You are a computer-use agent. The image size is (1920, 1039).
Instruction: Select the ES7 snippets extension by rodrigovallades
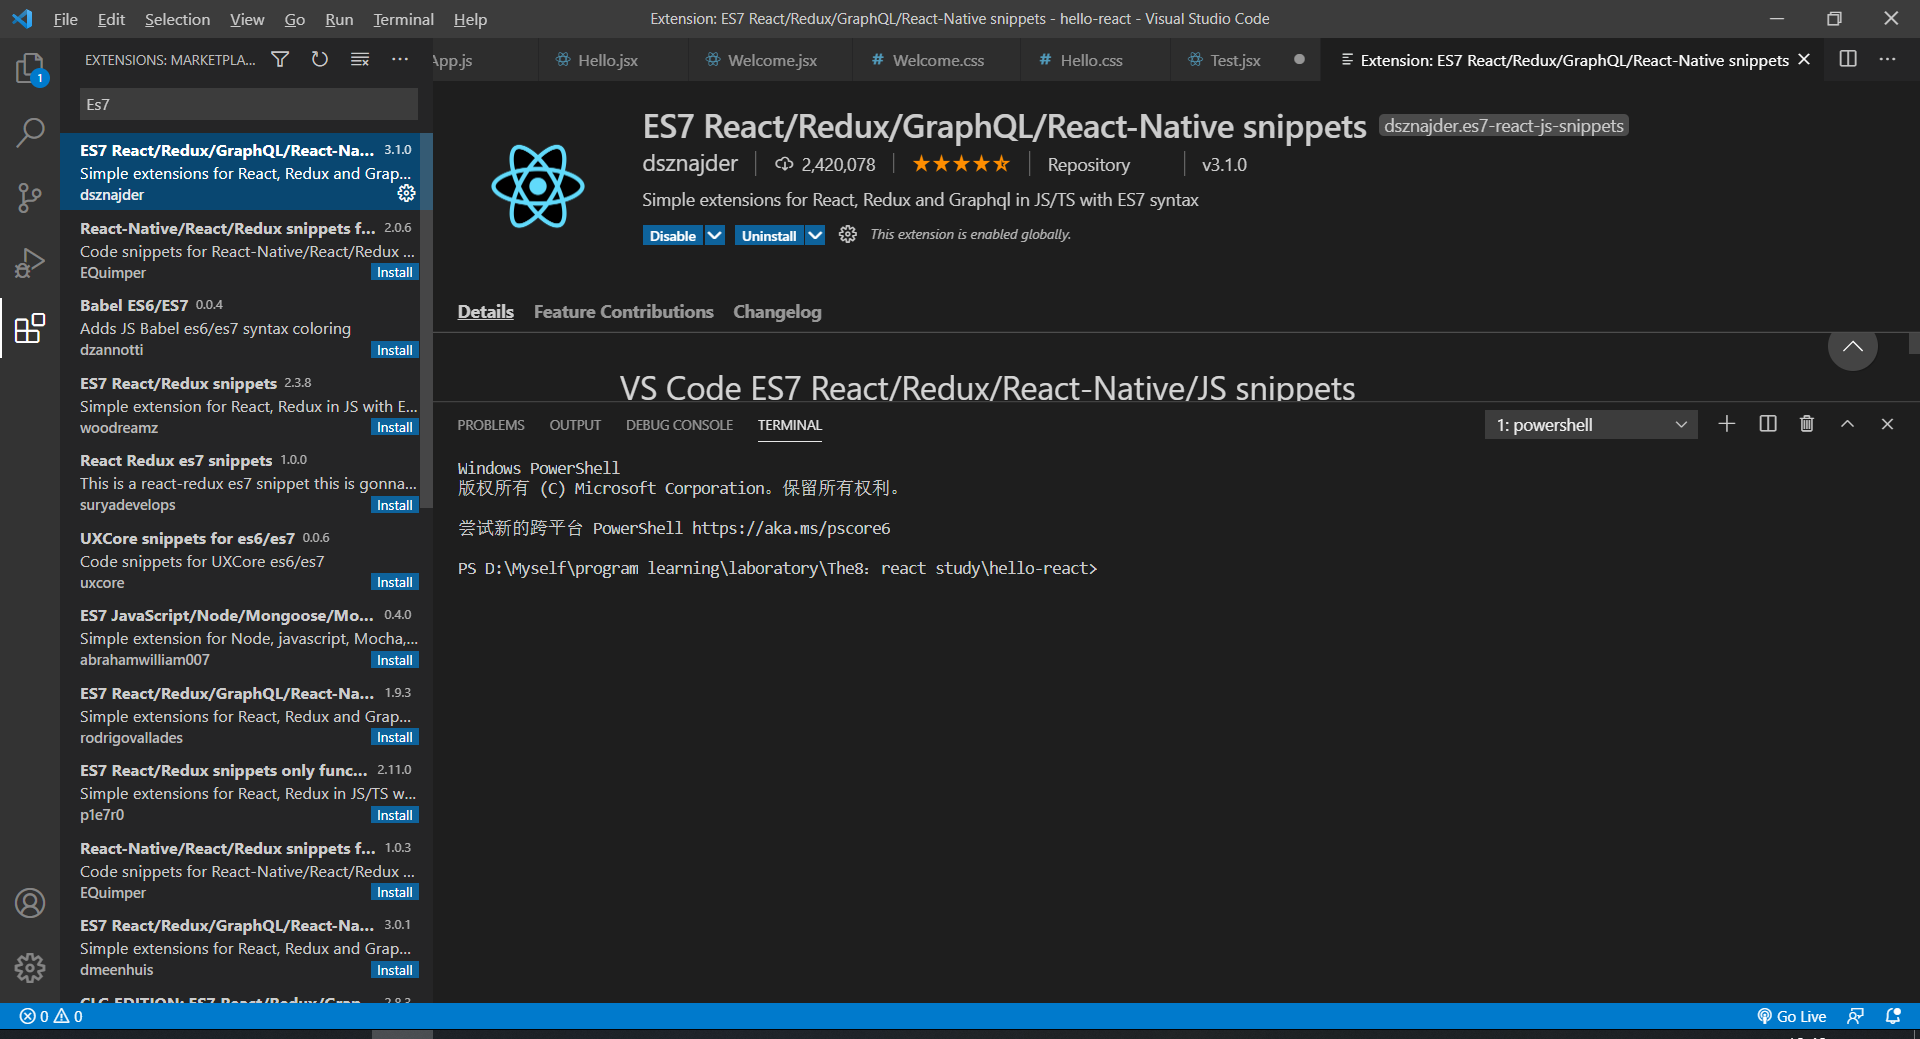[x=246, y=715]
